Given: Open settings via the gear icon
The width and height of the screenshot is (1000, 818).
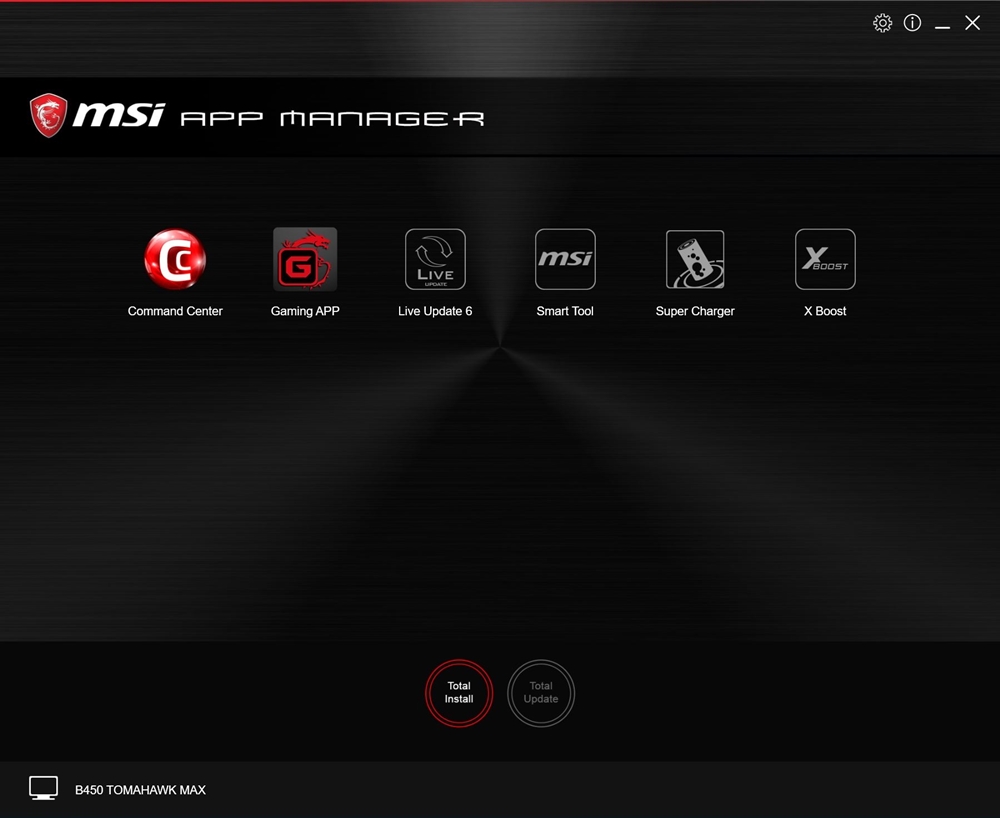Looking at the screenshot, I should click(882, 23).
